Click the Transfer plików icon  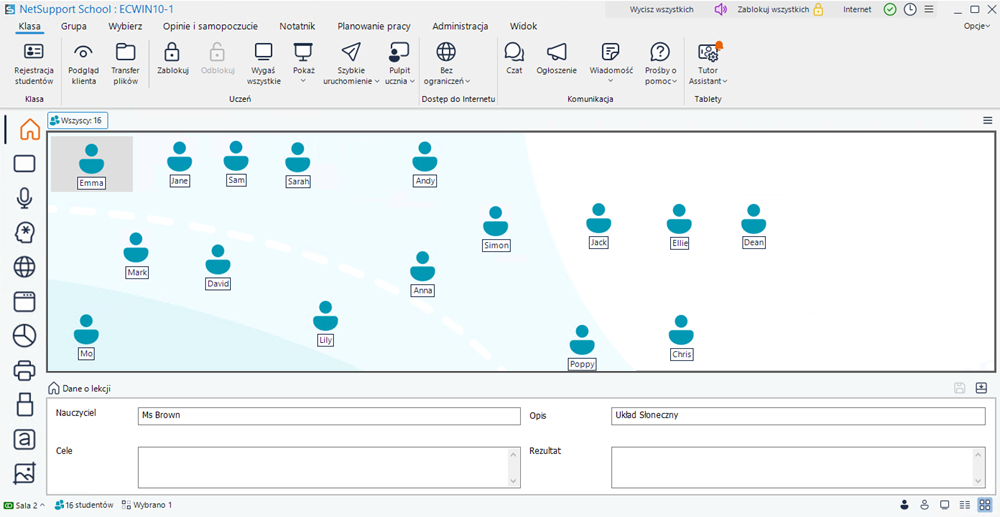(x=125, y=53)
